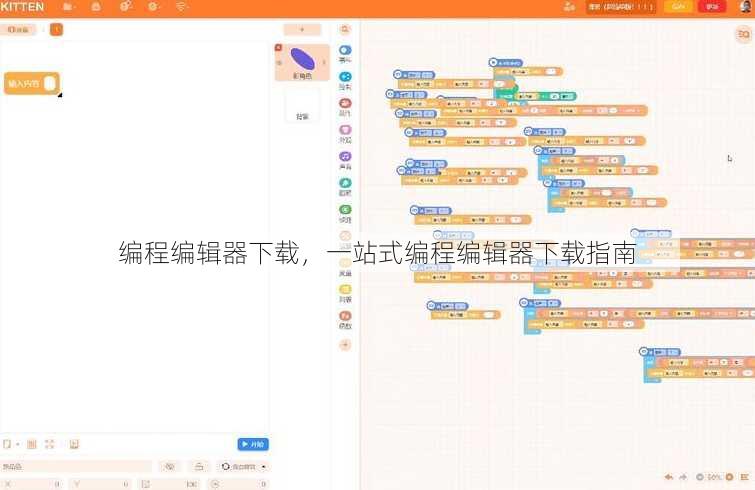This screenshot has width=755, height=490.
Task: Click the KITTEN logo
Action: (x=22, y=7)
